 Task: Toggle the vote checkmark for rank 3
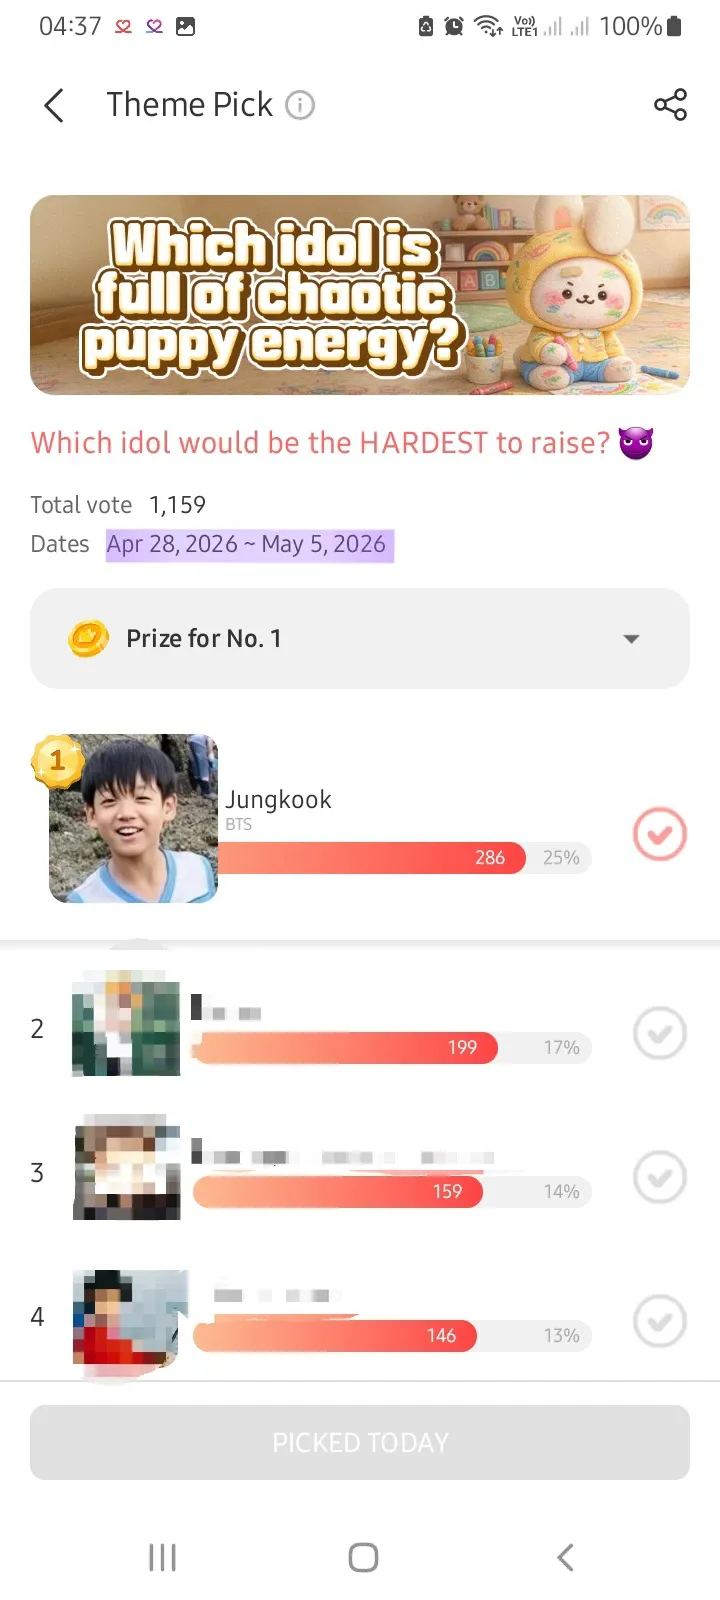[660, 1177]
